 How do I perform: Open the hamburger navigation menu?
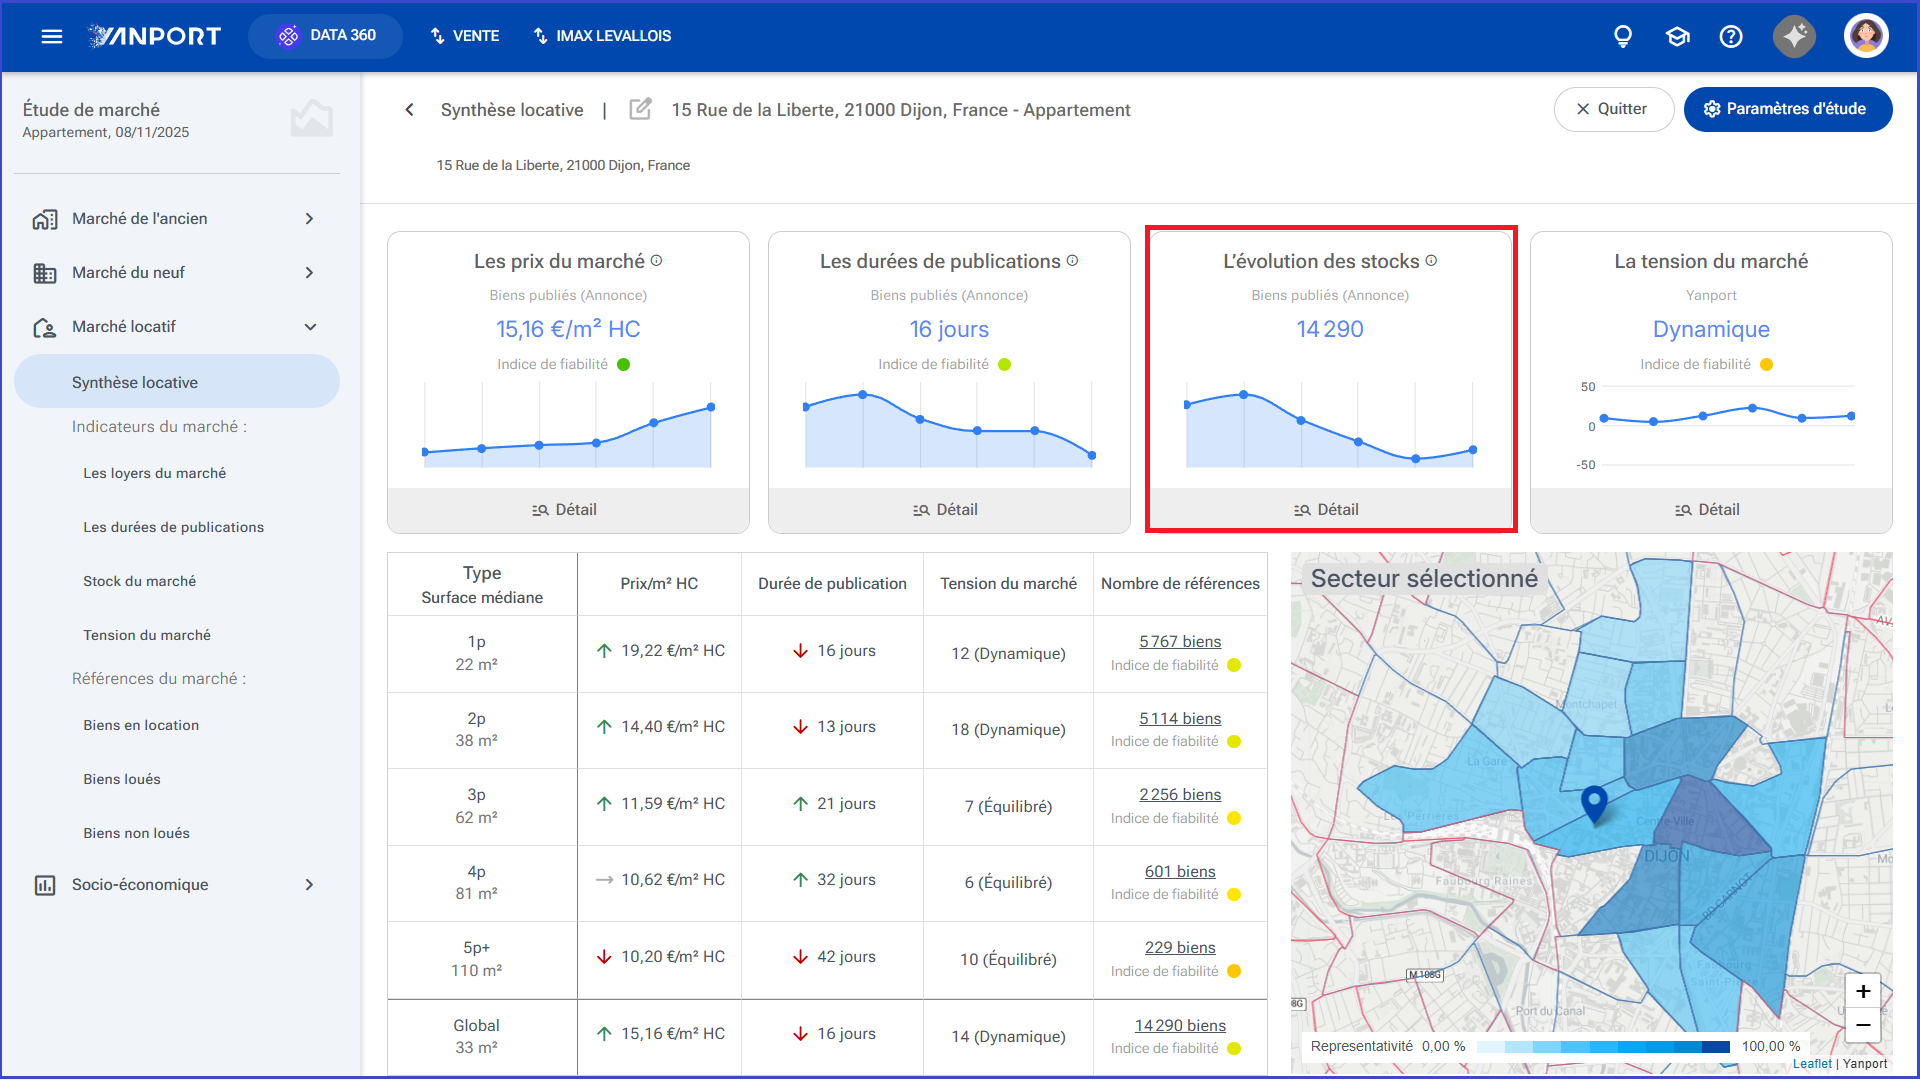[51, 36]
